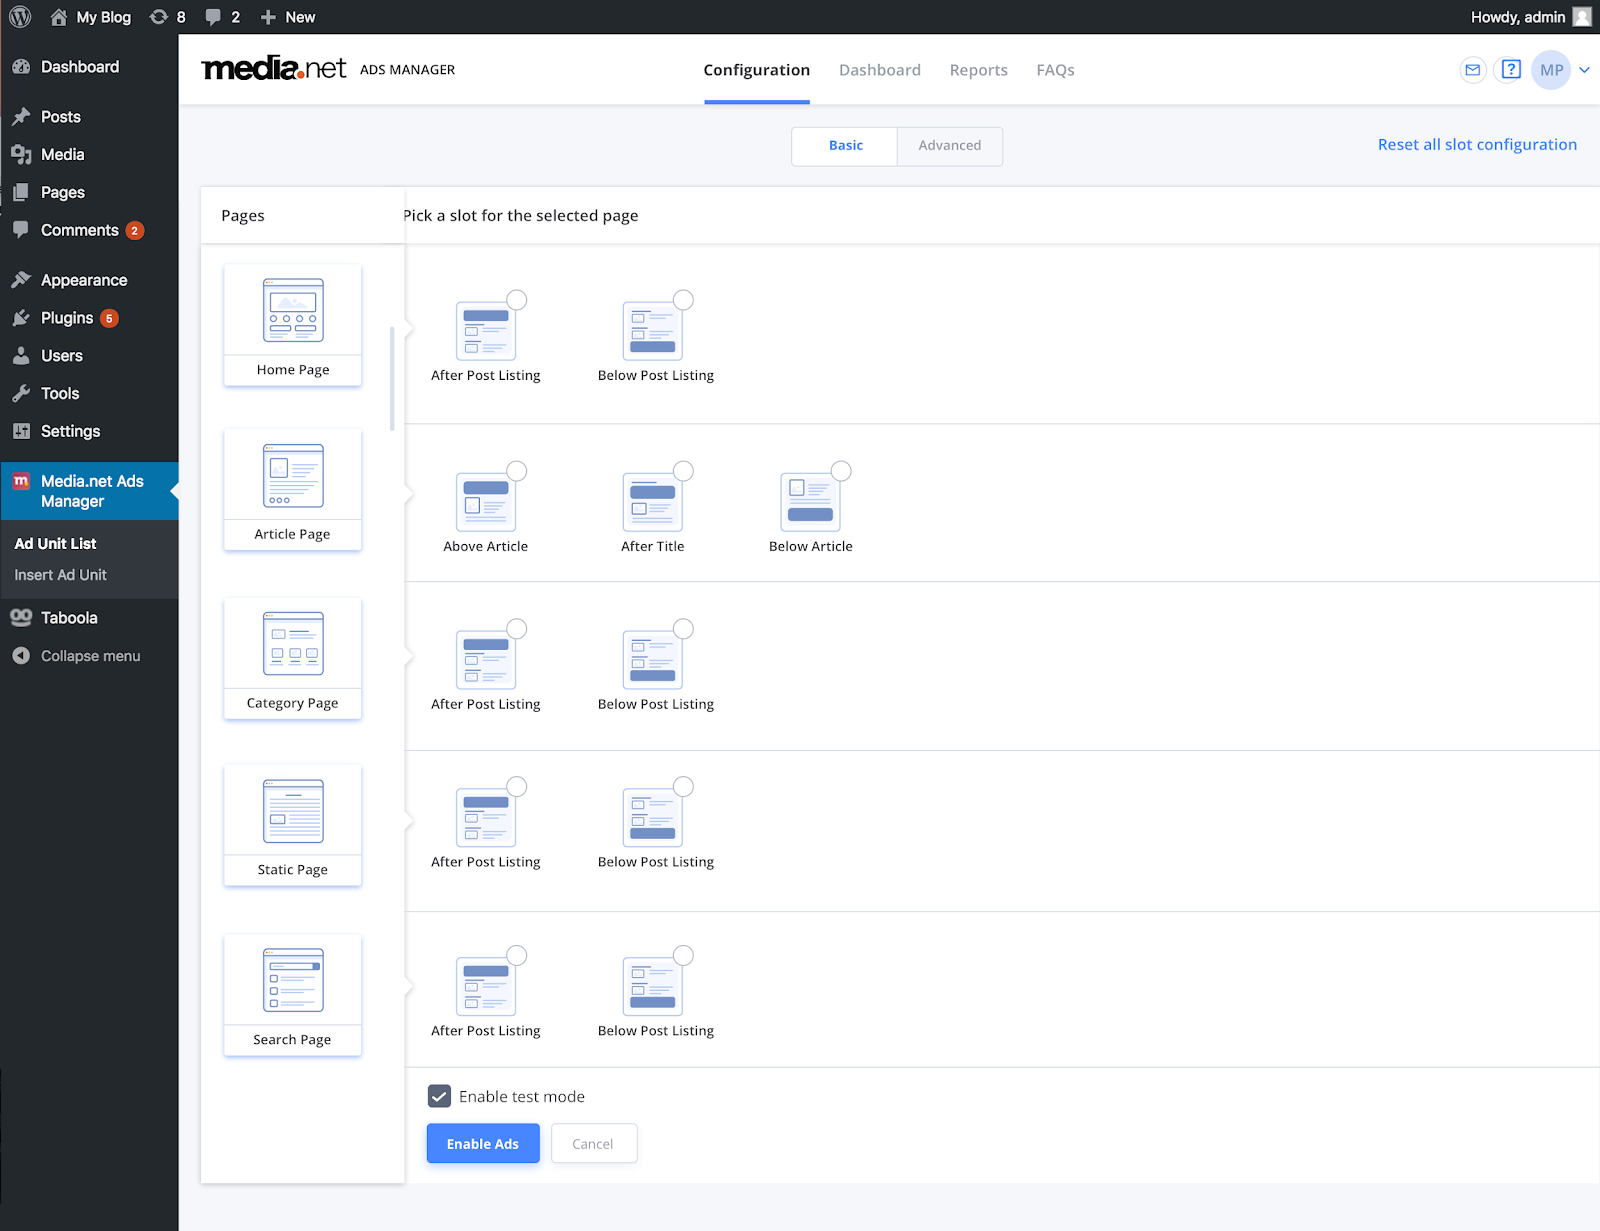Image resolution: width=1600 pixels, height=1231 pixels.
Task: Click the Taboola icon in the sidebar
Action: (x=21, y=618)
